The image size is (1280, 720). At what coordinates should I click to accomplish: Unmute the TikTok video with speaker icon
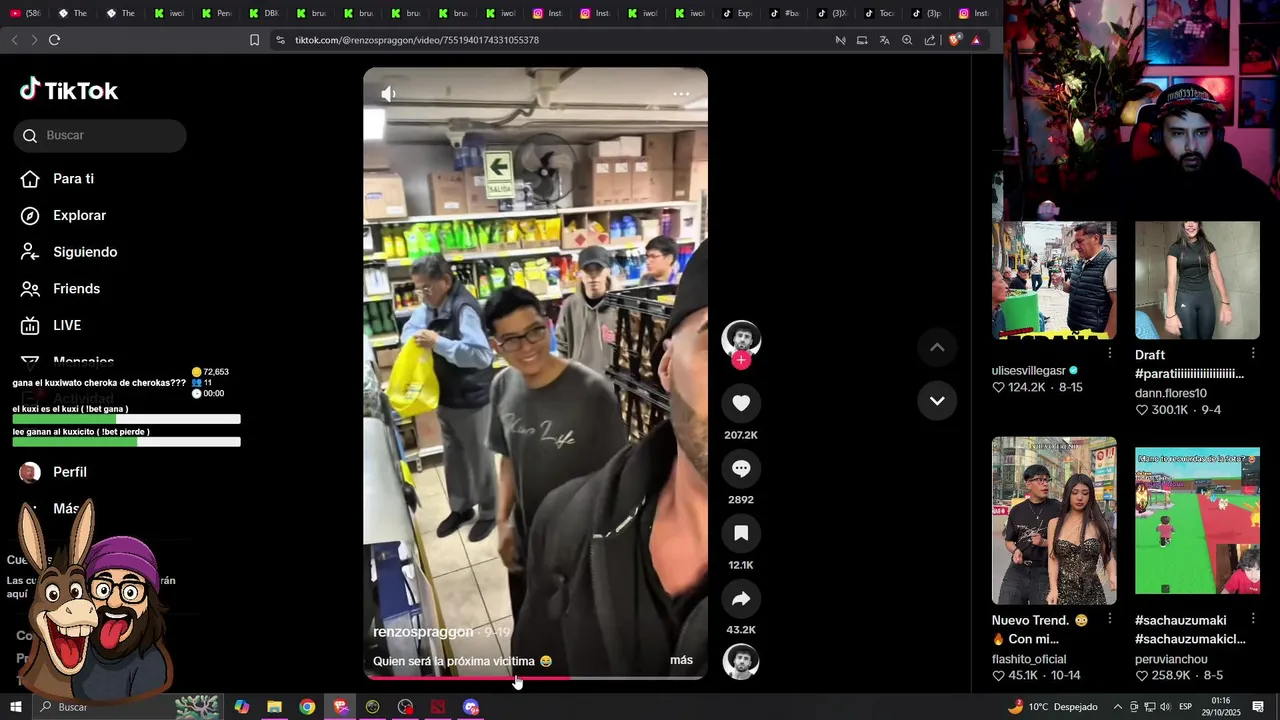[389, 94]
